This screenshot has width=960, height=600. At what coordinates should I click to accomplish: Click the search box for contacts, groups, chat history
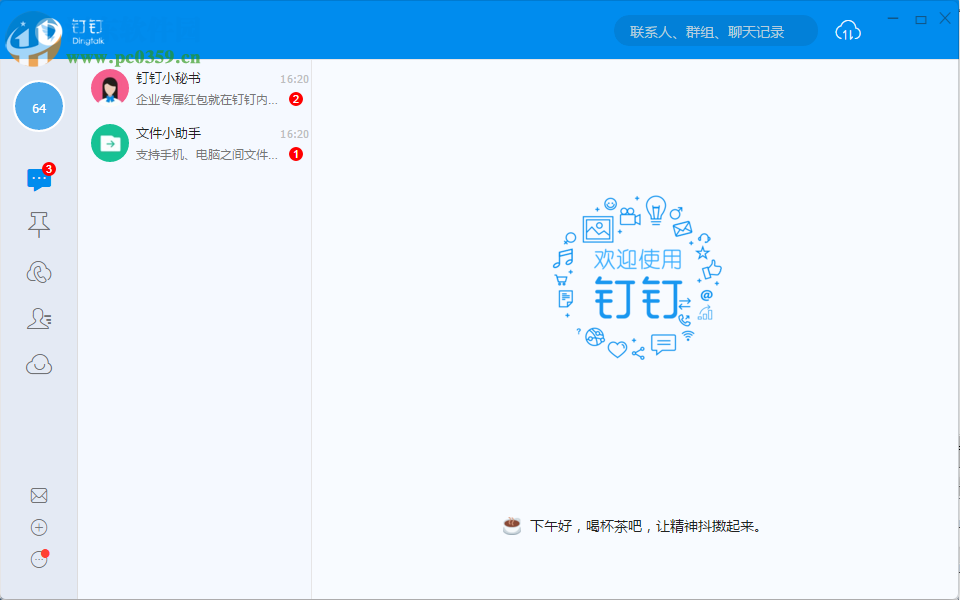pyautogui.click(x=716, y=31)
